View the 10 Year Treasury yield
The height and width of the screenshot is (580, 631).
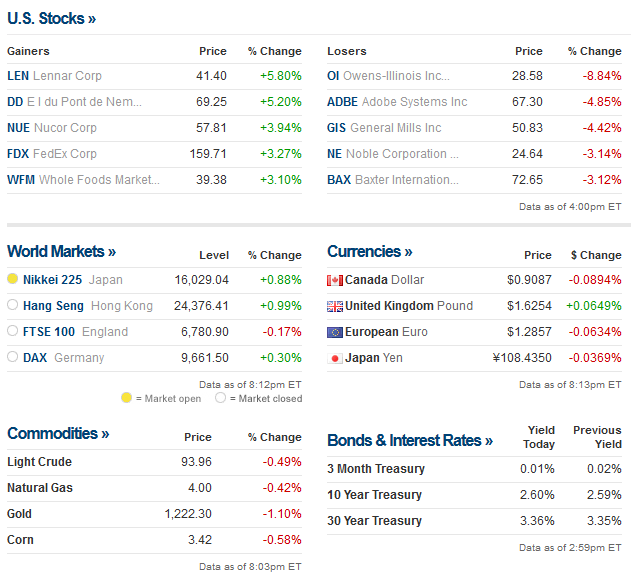click(x=375, y=495)
